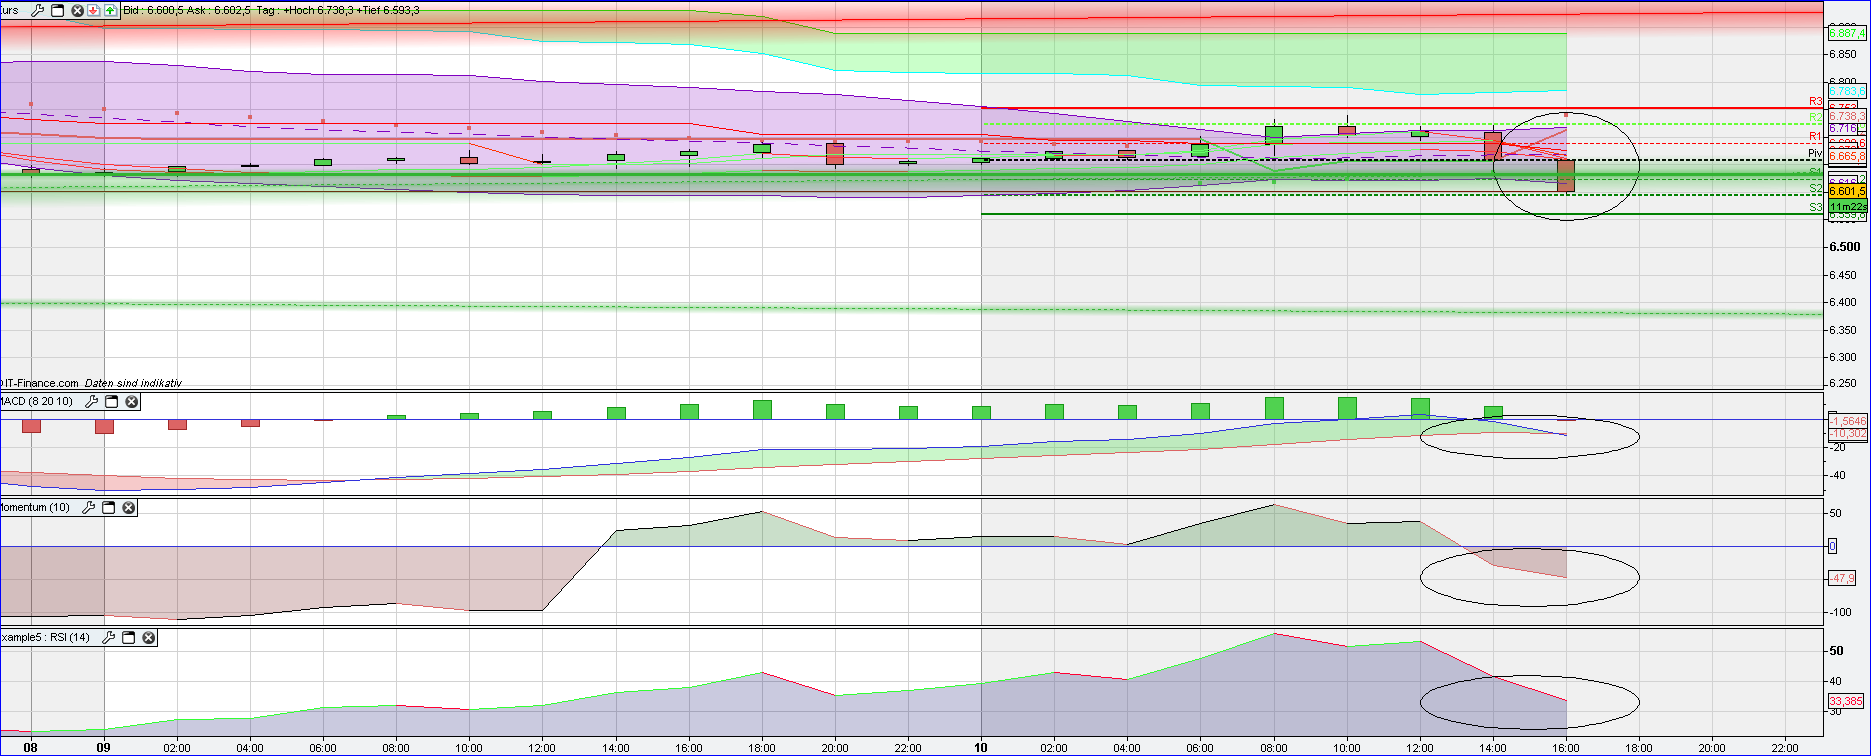Image resolution: width=1871 pixels, height=756 pixels.
Task: Click the 6.665,8 price tag
Action: (x=1848, y=156)
